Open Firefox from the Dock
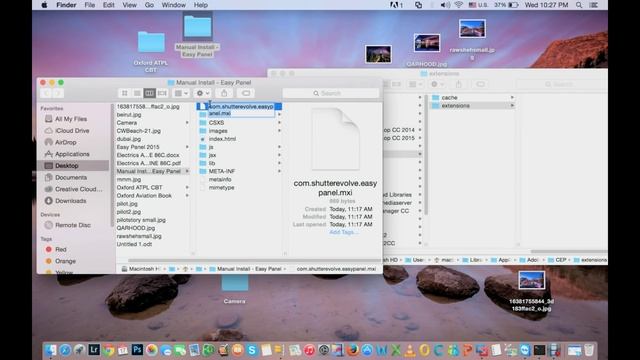This screenshot has height=360, width=640. (x=353, y=350)
